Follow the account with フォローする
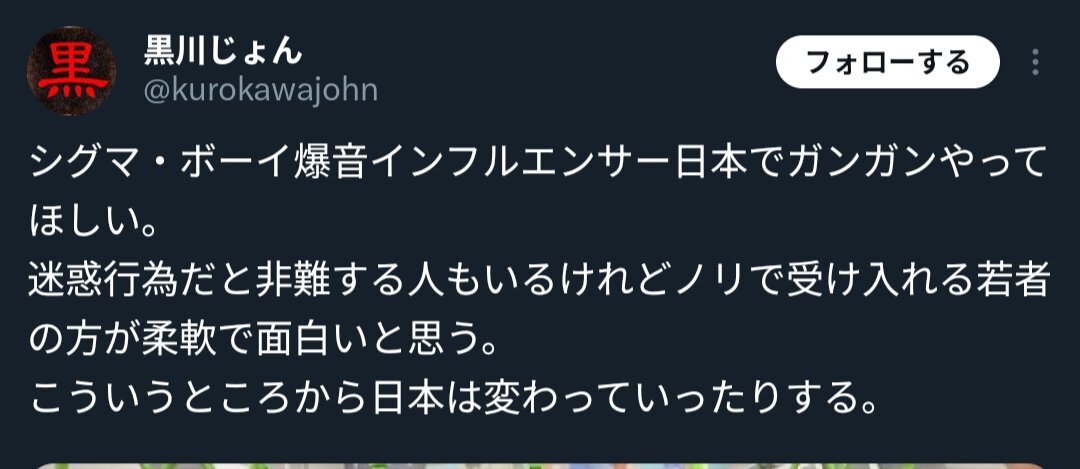The image size is (1080, 469). (887, 63)
